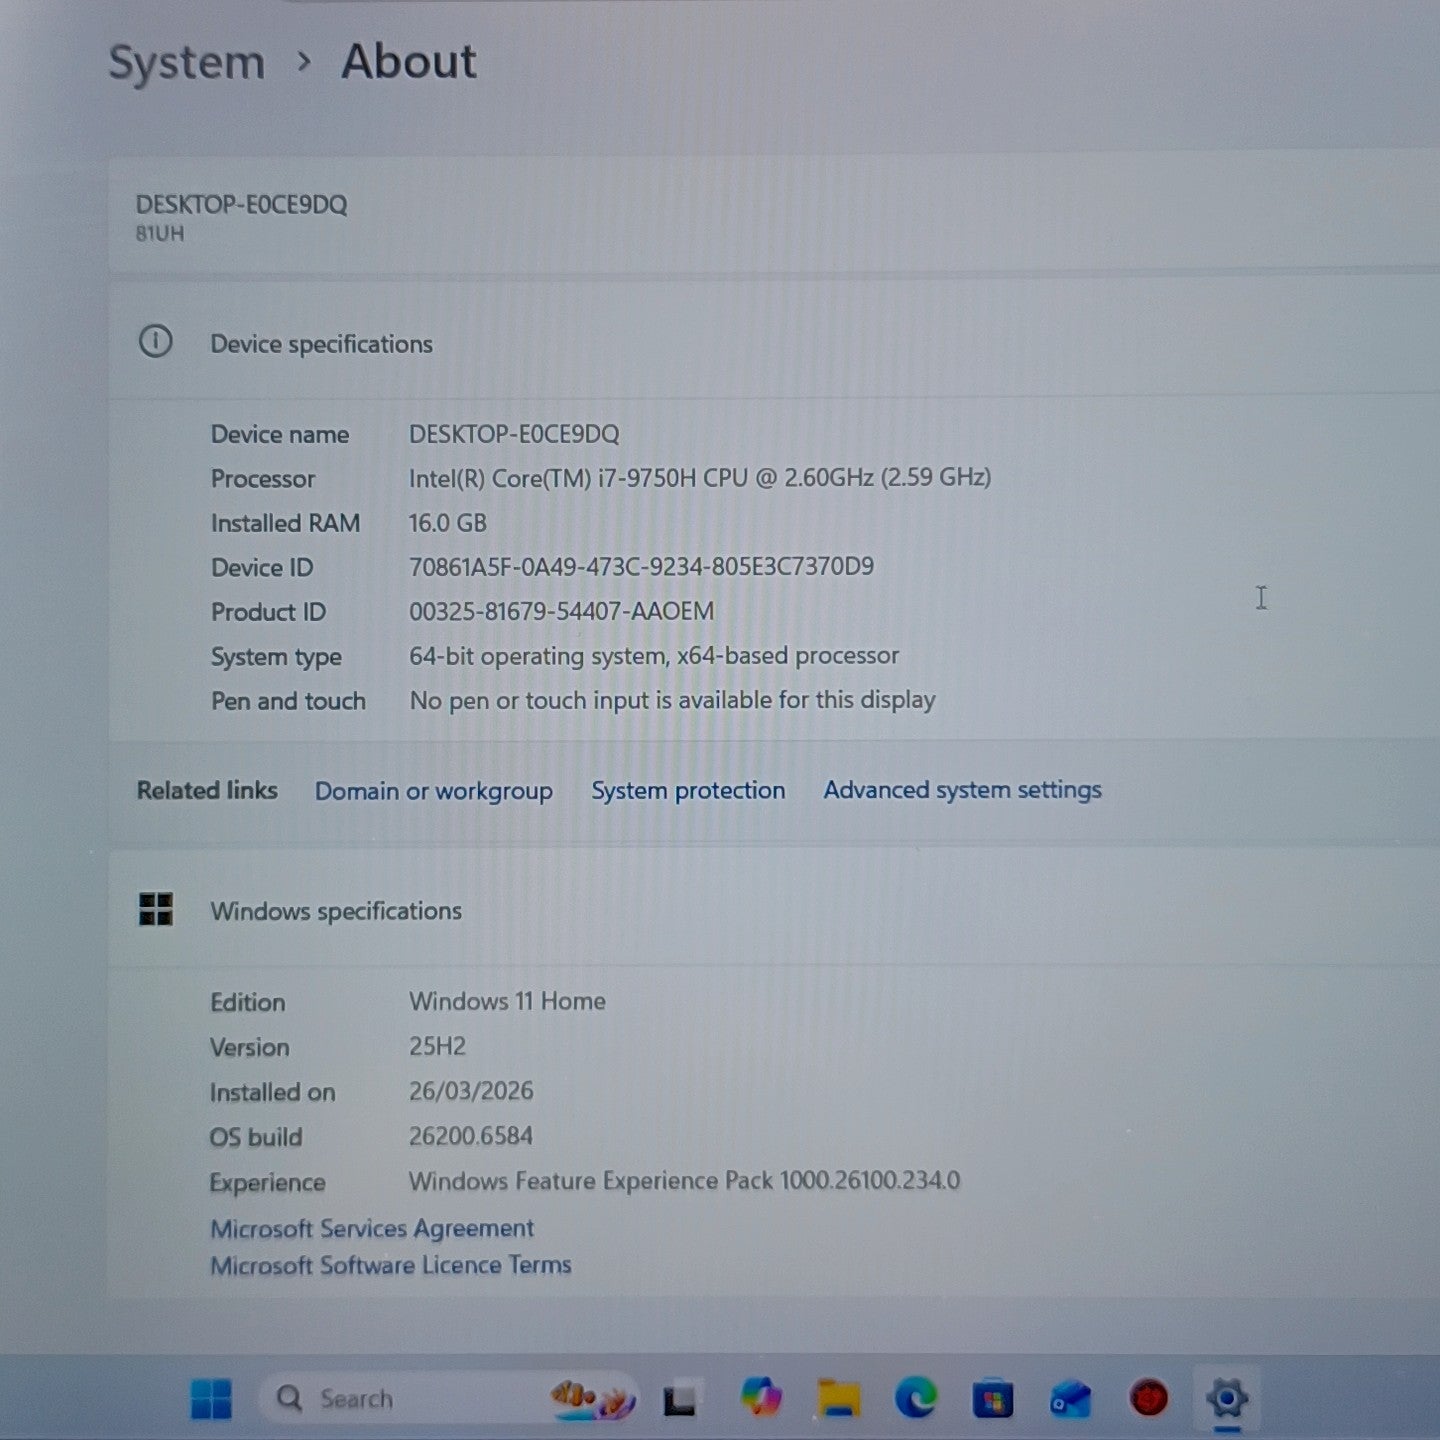The image size is (1440, 1440).
Task: Click the taskbar Search box
Action: tap(400, 1398)
